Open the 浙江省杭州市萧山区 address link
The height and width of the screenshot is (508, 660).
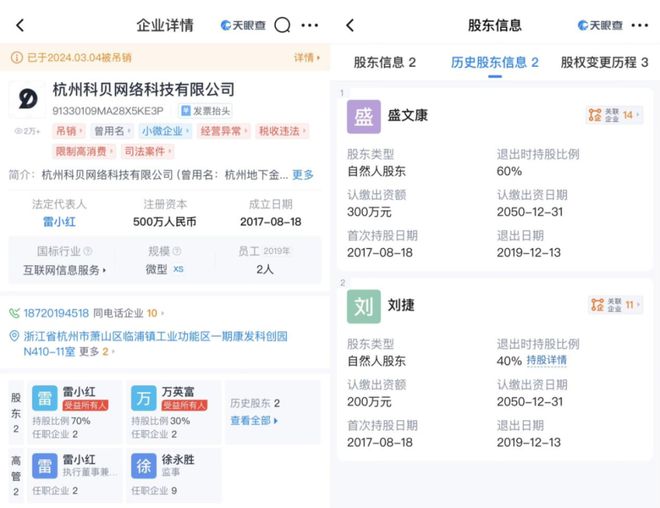(x=155, y=343)
